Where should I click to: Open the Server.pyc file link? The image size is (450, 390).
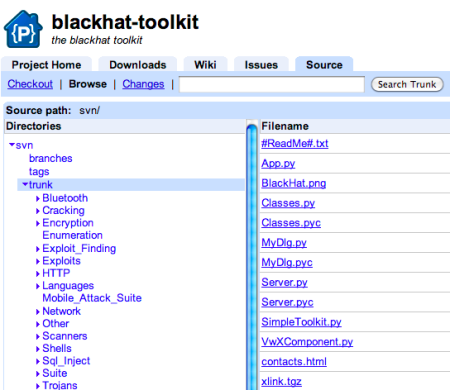[287, 302]
